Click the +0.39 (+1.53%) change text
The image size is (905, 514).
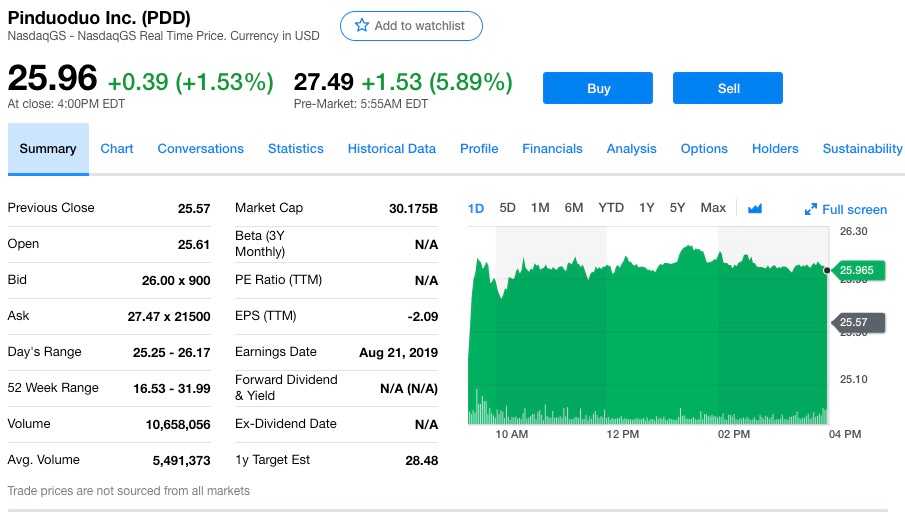click(x=190, y=82)
